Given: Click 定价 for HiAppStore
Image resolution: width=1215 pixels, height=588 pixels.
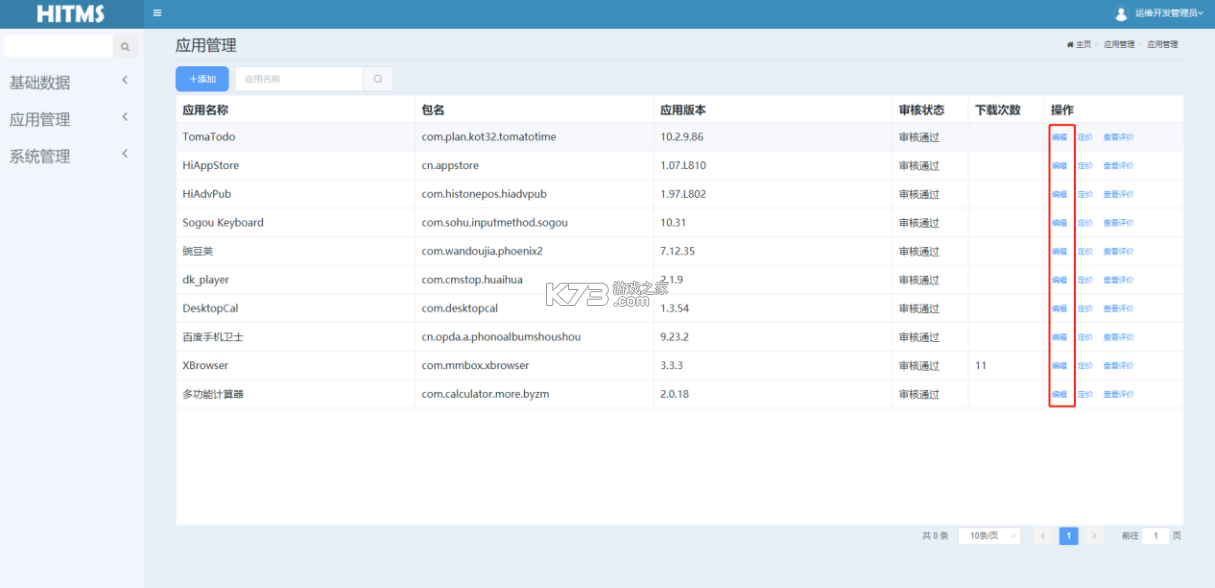Looking at the screenshot, I should [x=1085, y=166].
